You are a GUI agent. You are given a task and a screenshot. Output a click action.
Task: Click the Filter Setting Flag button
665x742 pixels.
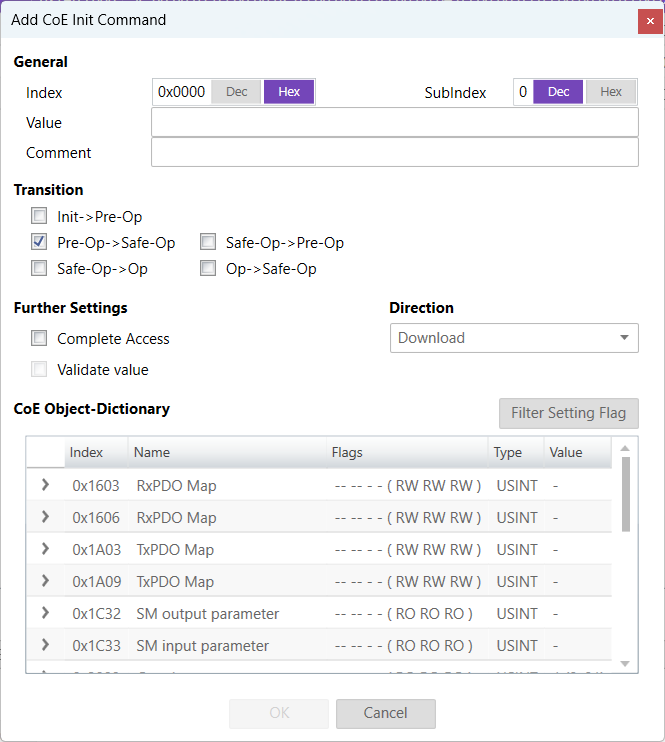point(568,413)
